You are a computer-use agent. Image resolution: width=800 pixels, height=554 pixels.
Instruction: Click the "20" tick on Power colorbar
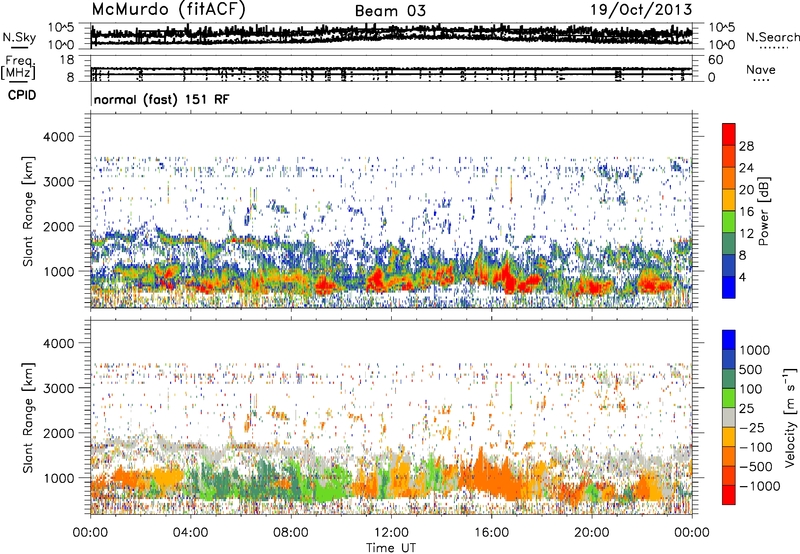[746, 190]
